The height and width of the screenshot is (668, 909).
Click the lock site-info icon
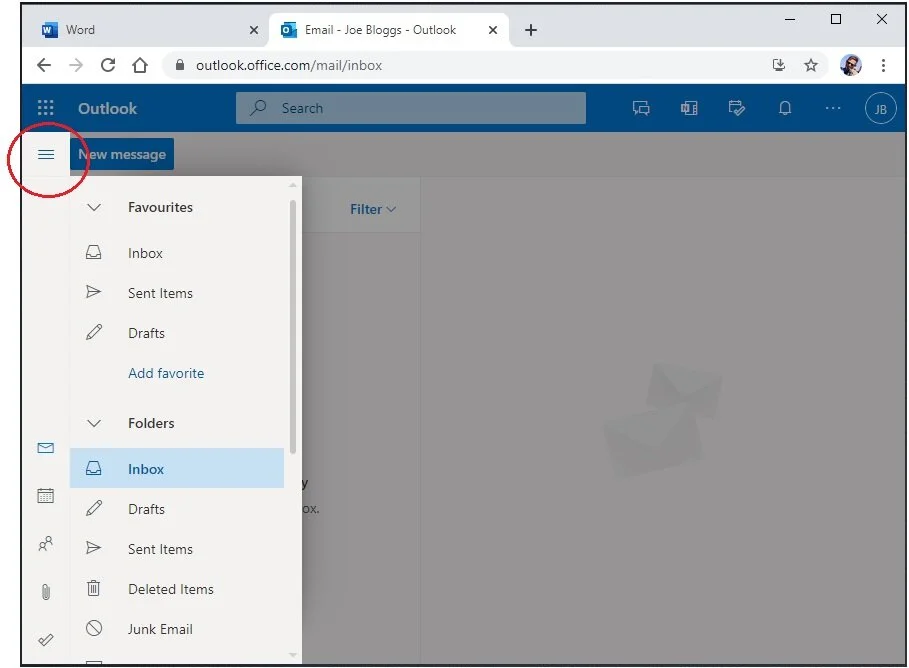pos(180,65)
